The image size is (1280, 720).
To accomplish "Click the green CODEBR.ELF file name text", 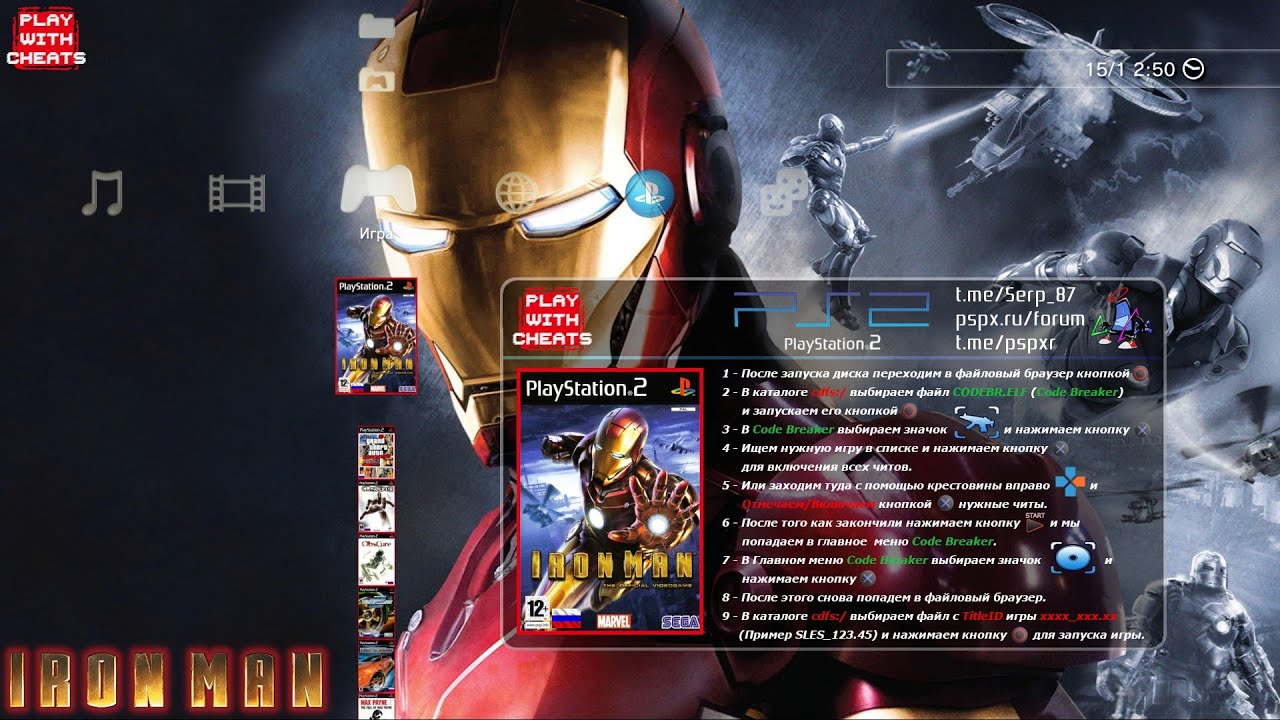I will [x=990, y=392].
